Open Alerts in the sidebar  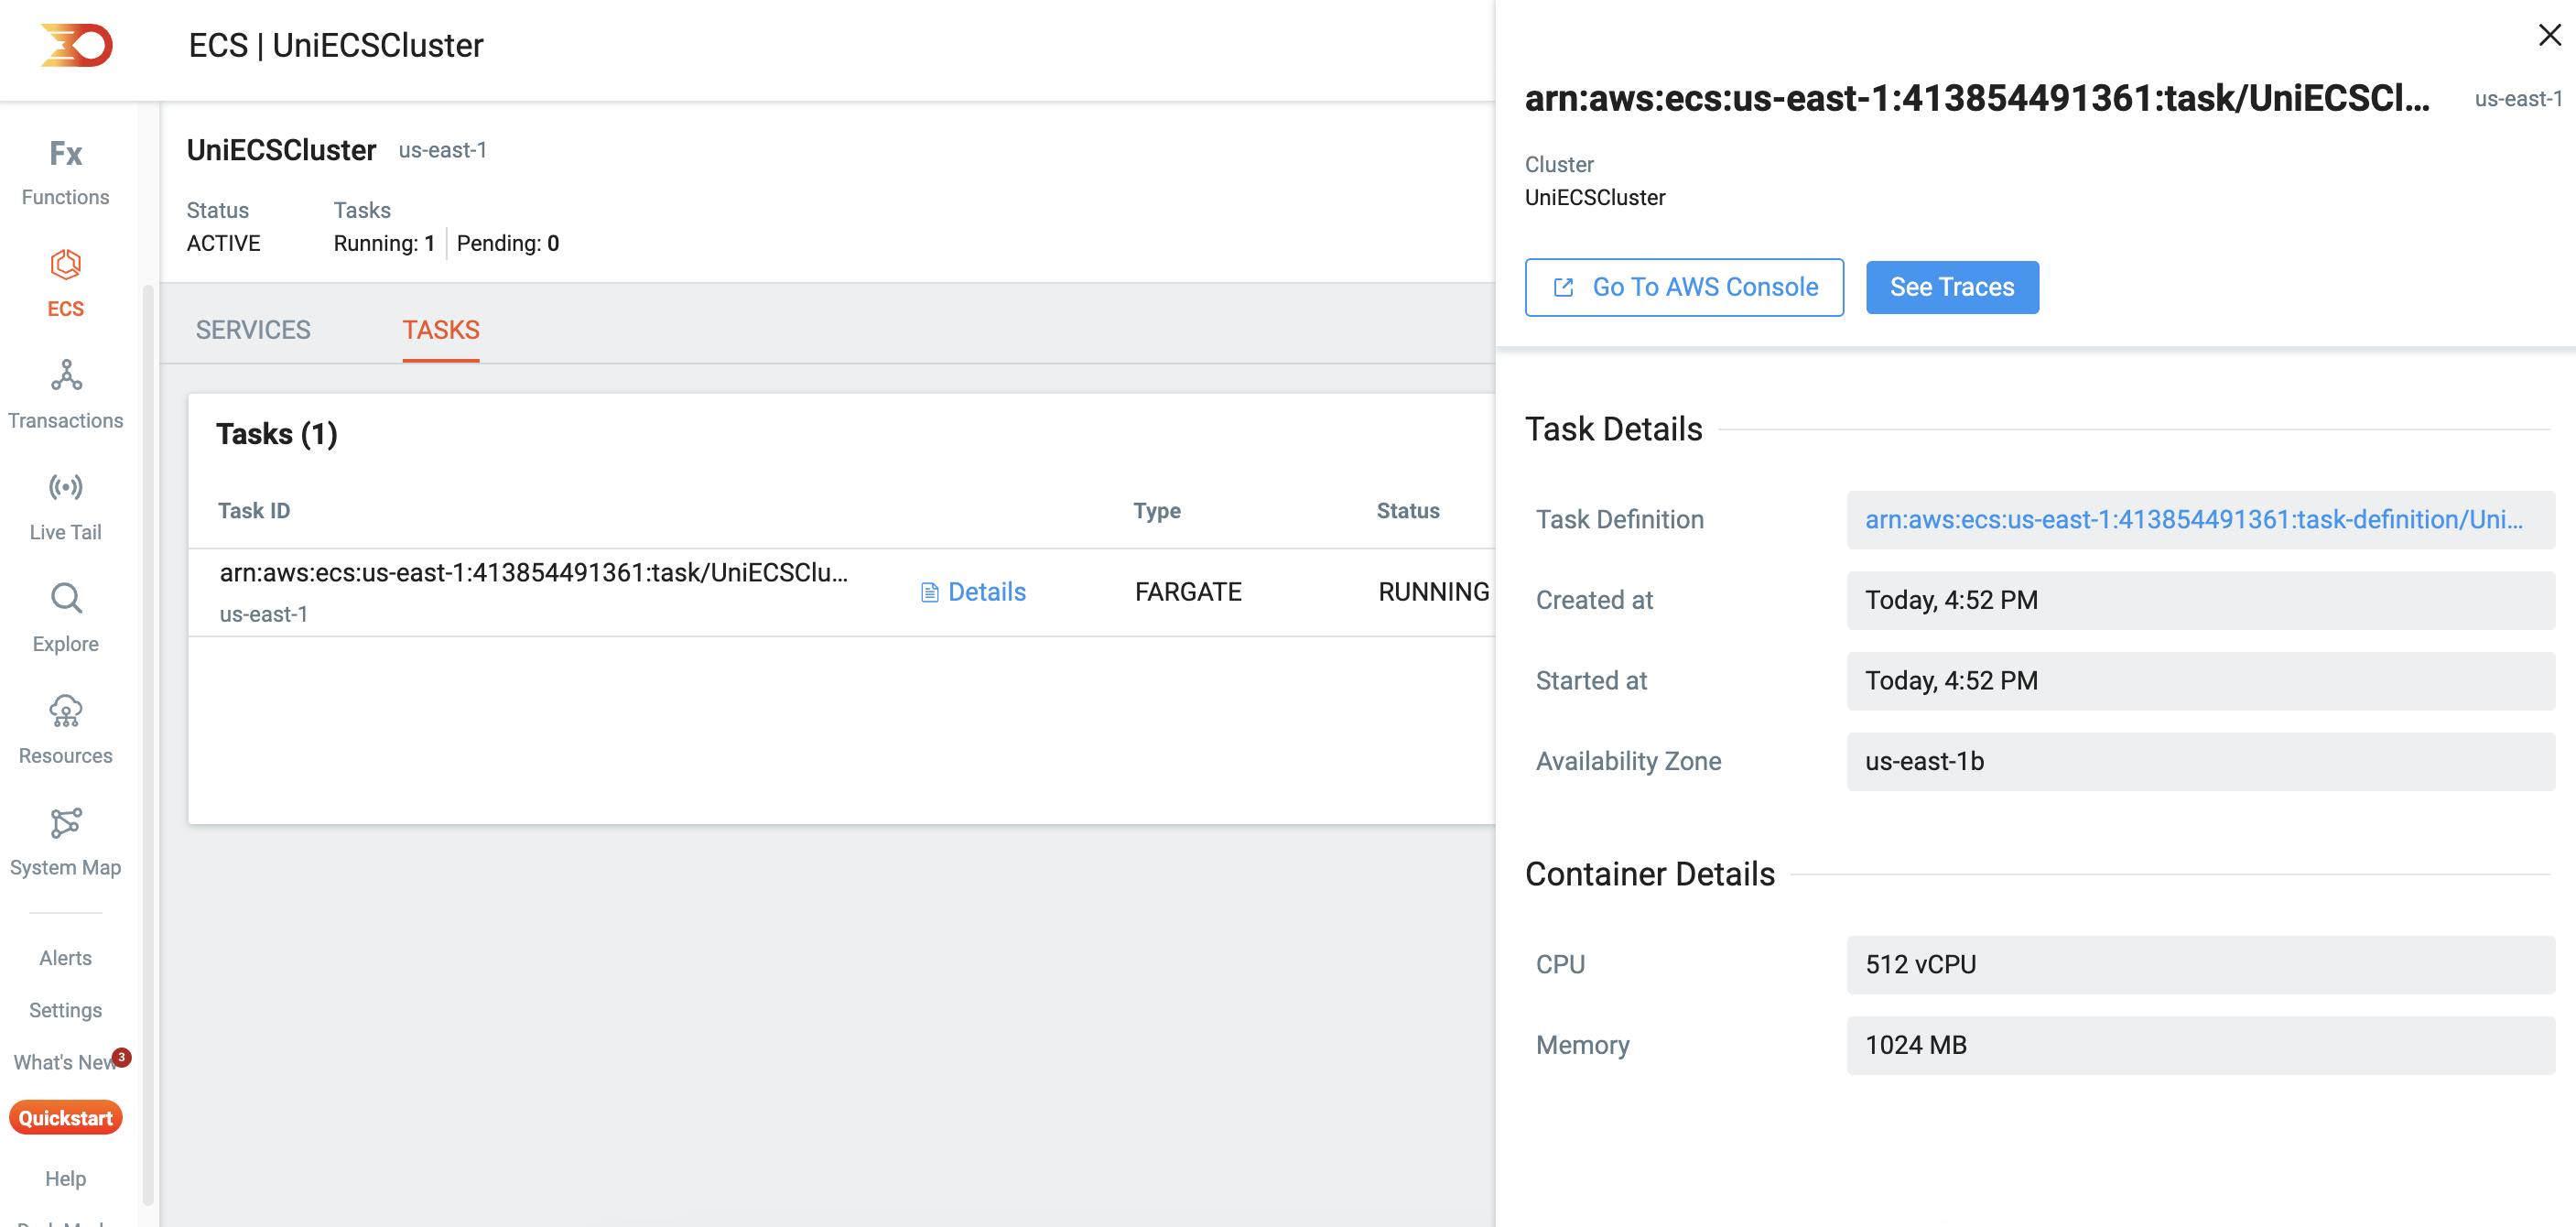[x=65, y=958]
